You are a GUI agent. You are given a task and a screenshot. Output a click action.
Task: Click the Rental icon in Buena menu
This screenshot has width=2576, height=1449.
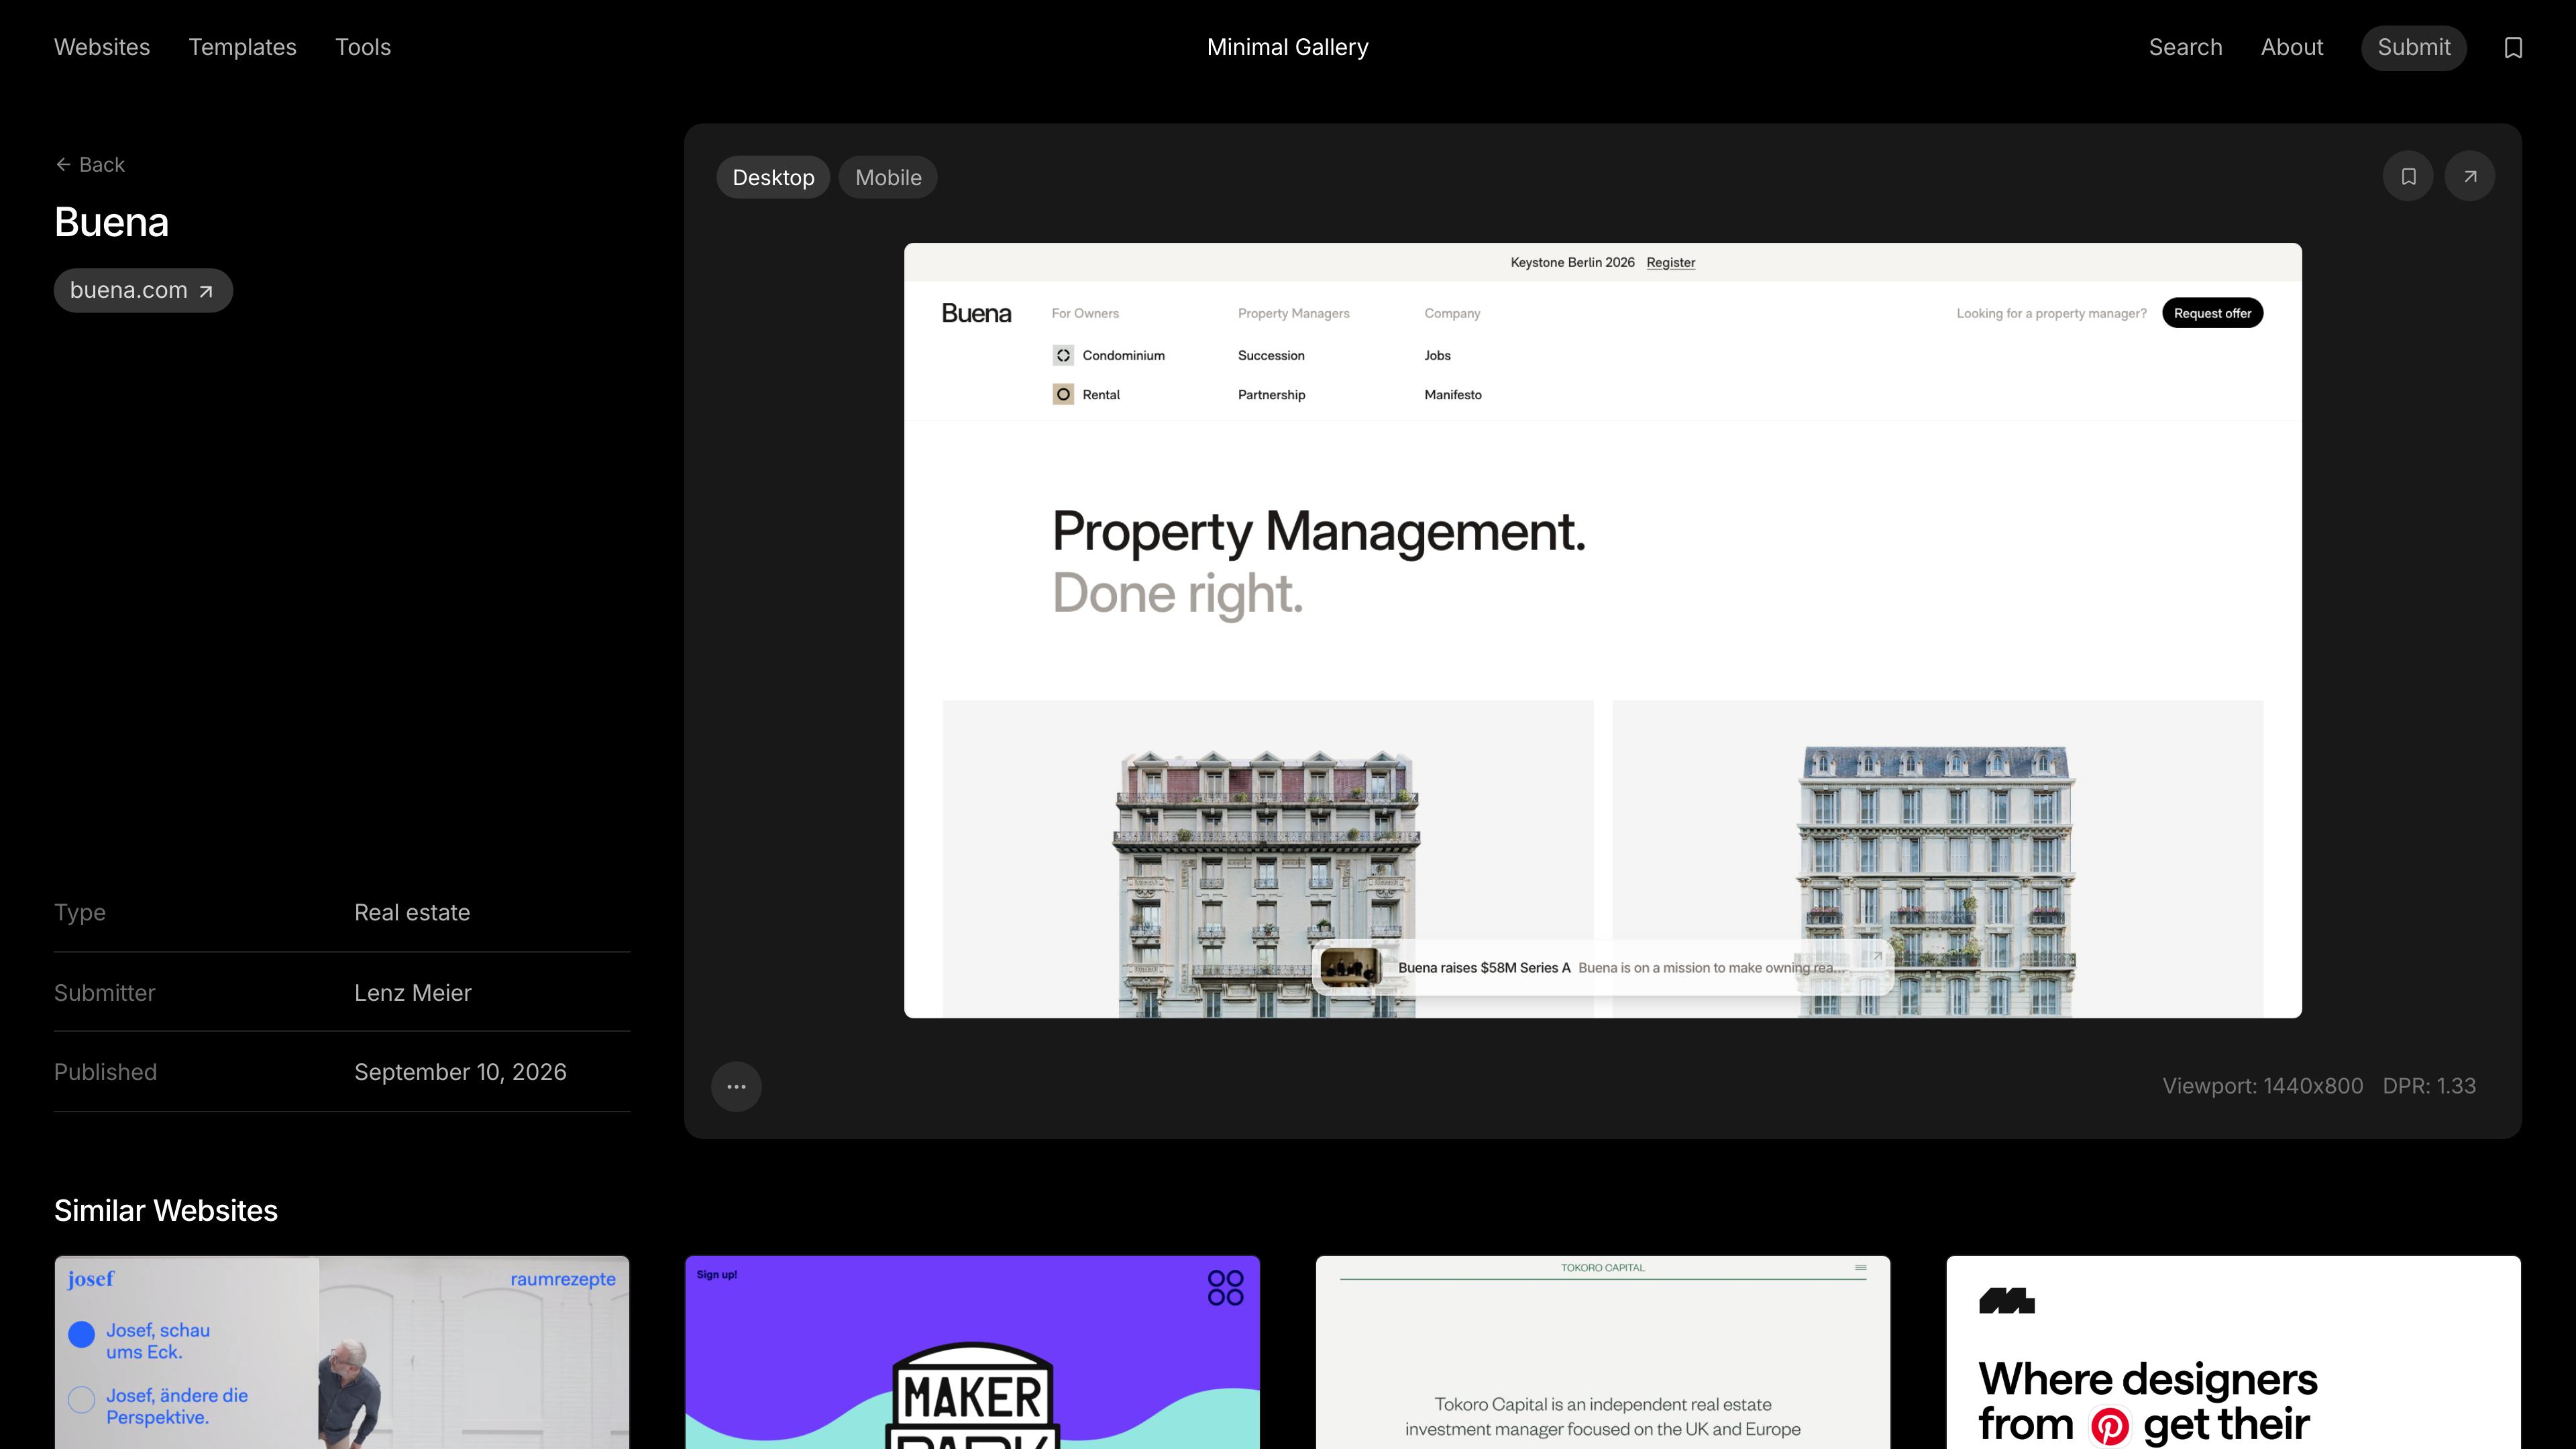pos(1063,394)
